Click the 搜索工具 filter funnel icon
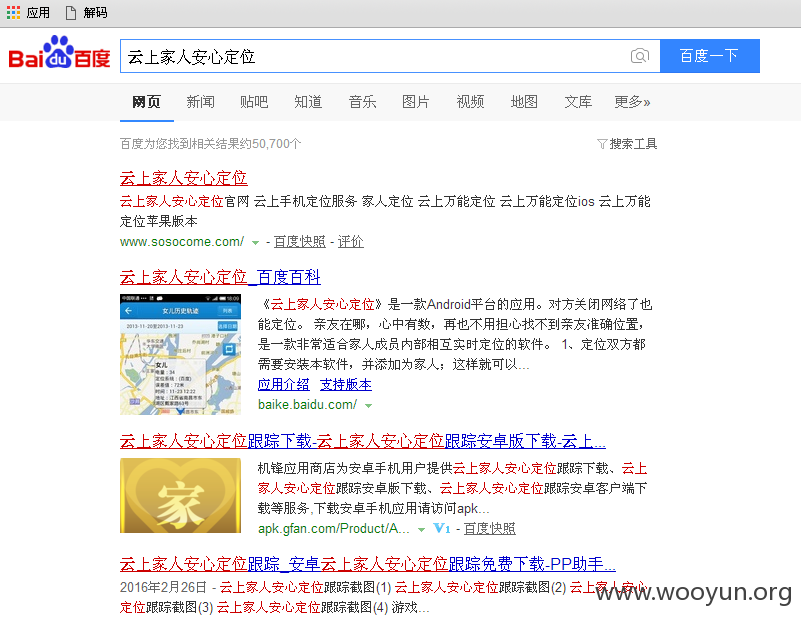The width and height of the screenshot is (801, 621). (x=602, y=144)
